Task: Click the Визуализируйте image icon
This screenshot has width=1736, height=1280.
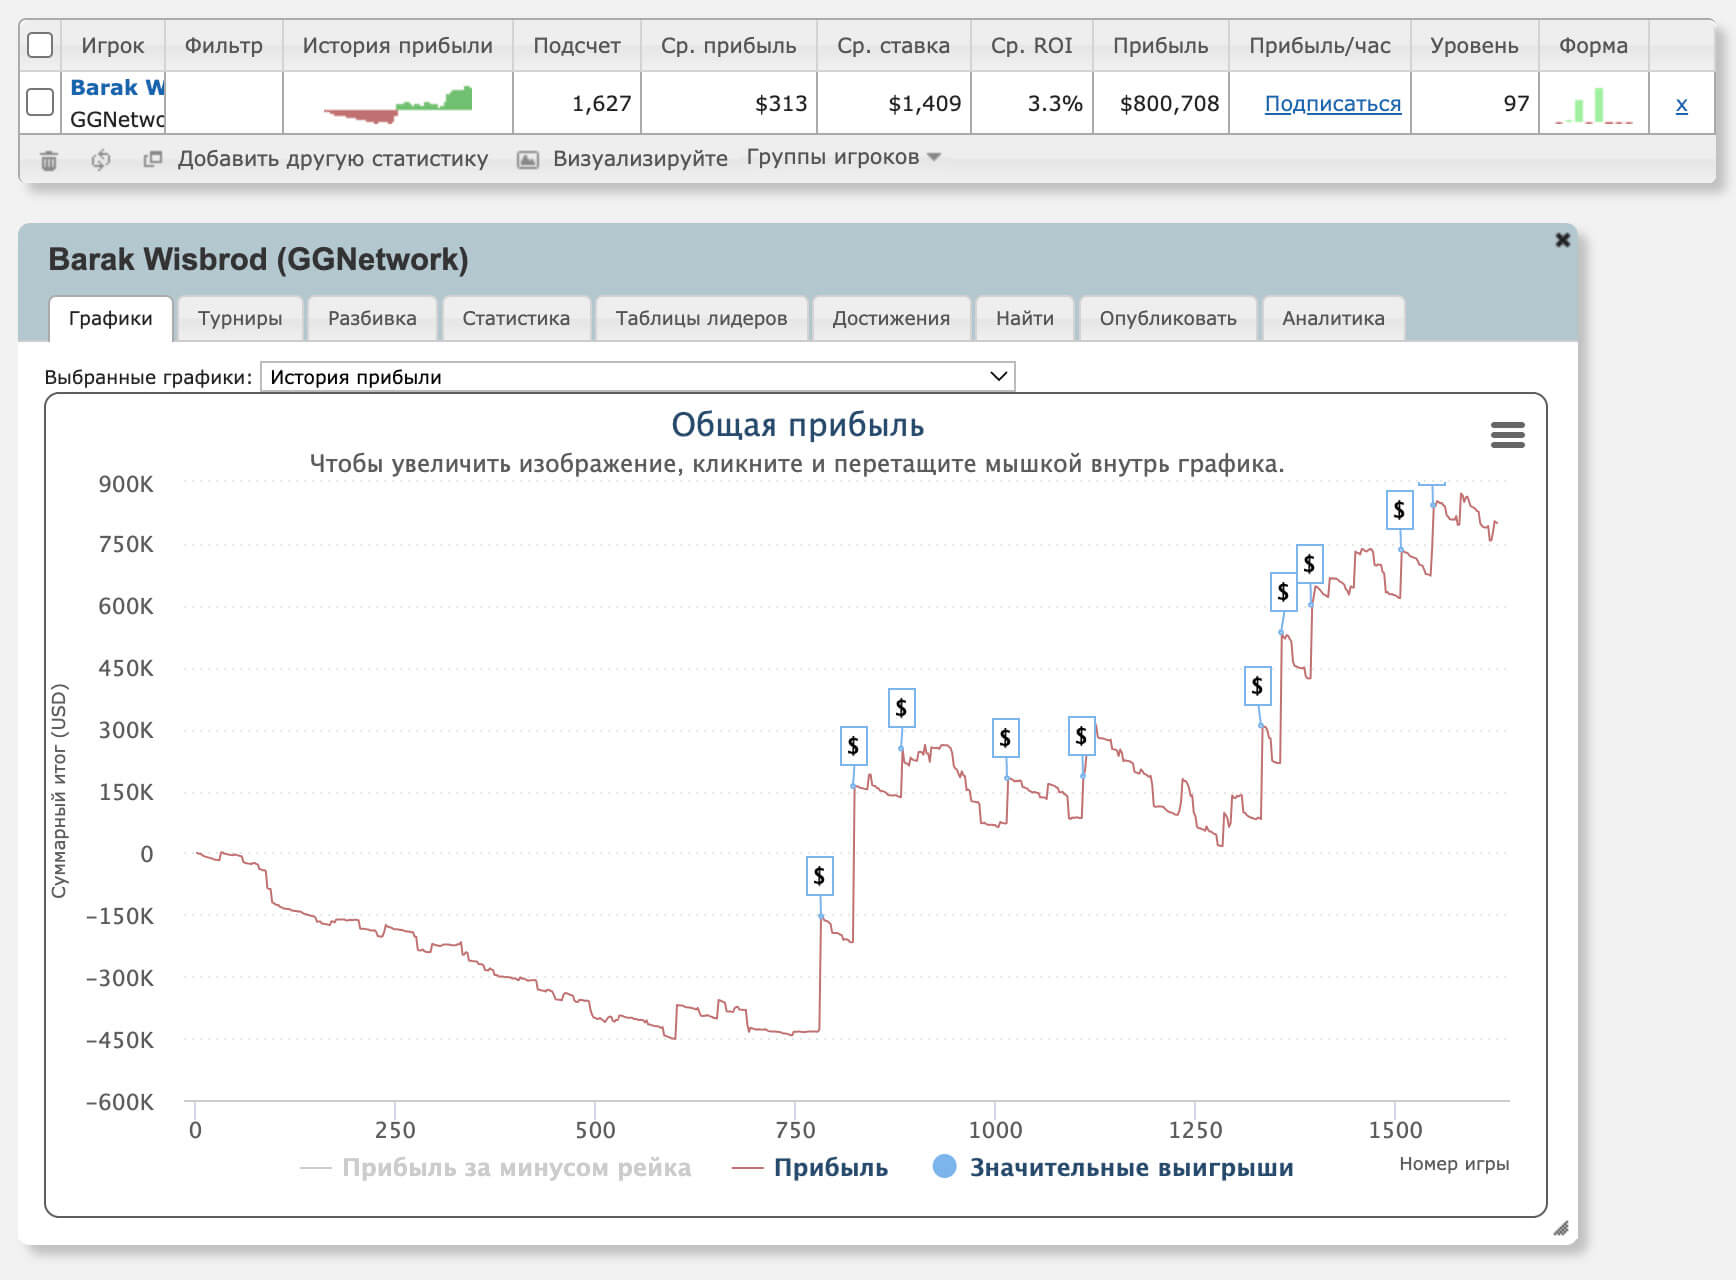Action: (528, 160)
